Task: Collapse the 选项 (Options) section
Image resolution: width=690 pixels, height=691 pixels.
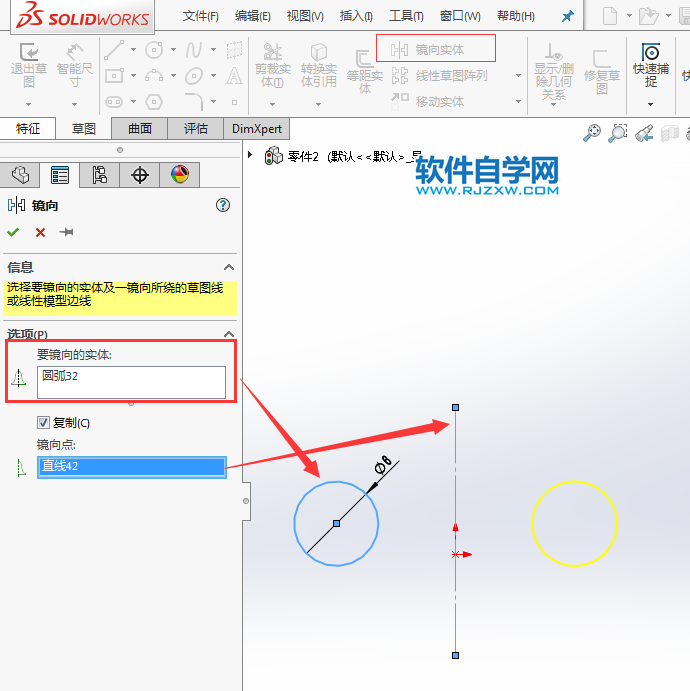Action: 229,334
